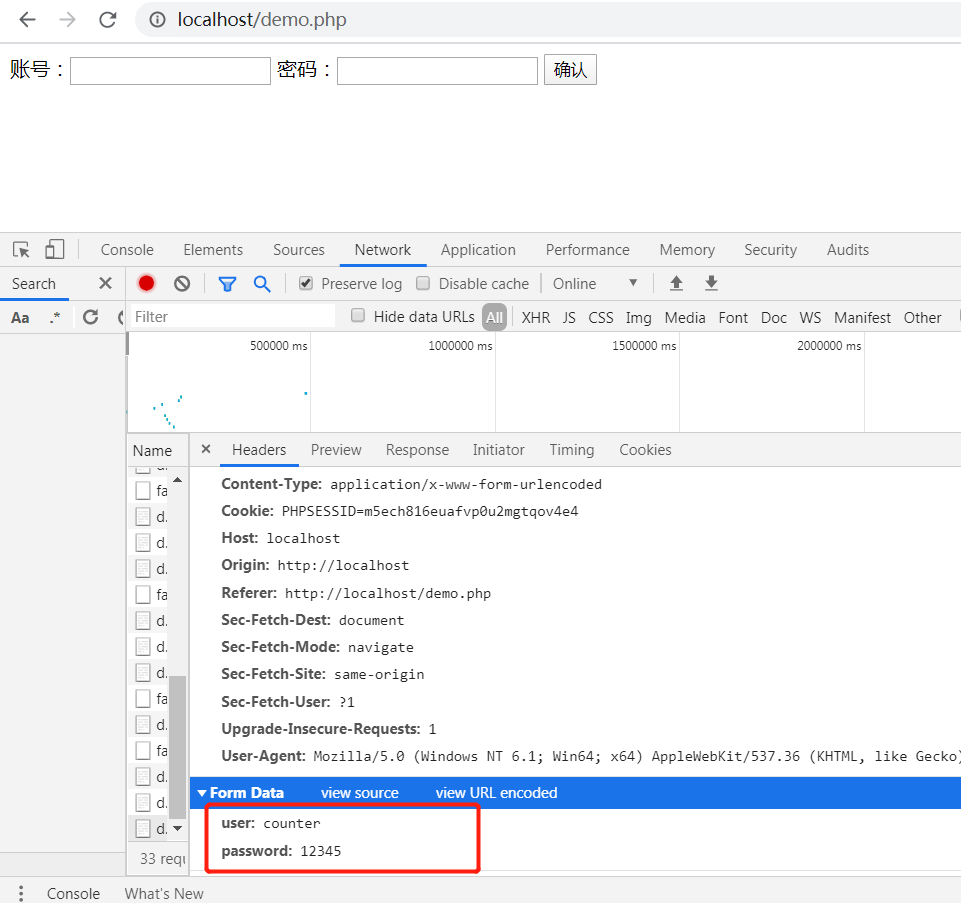
Task: Enable the Preserve log checkbox
Action: 306,283
